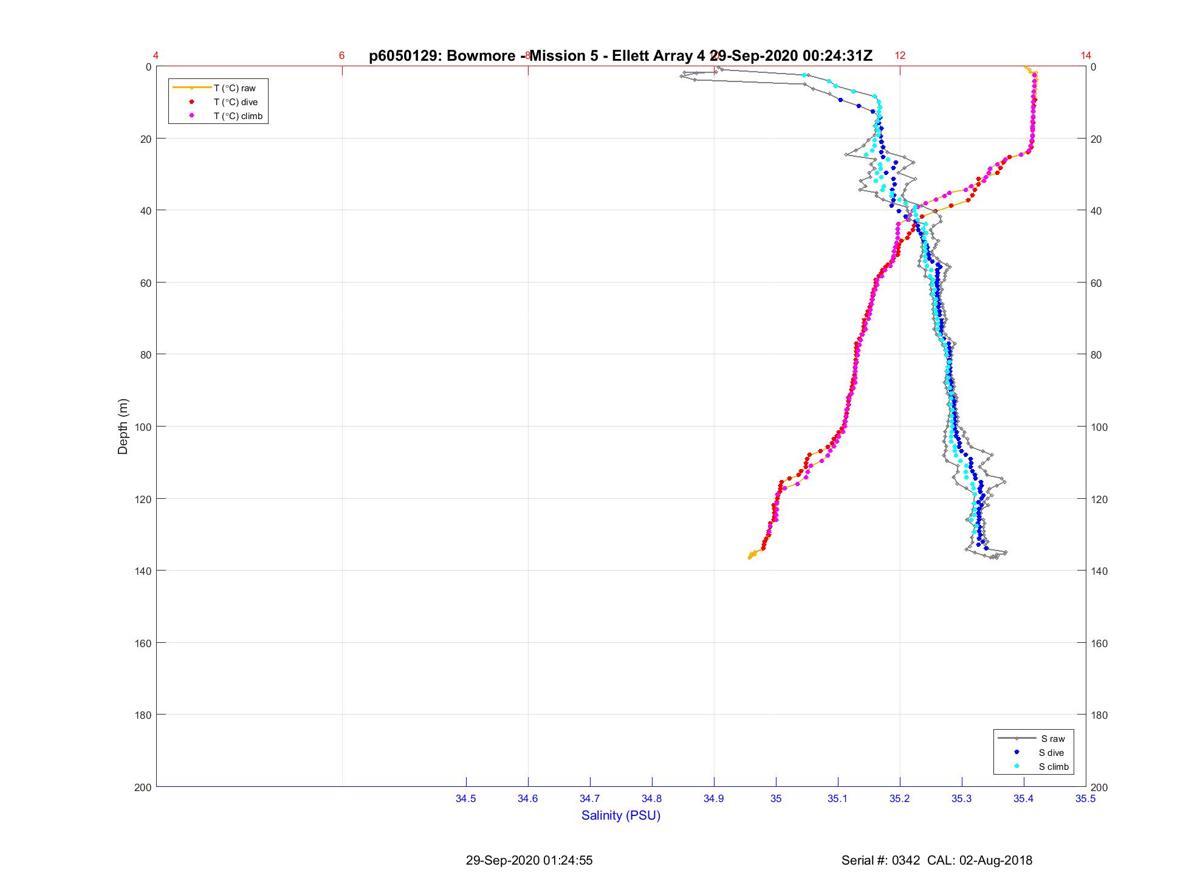Click the 'Depth (m)' axis label
Viewport: 1200px width, 885px height.
(123, 427)
